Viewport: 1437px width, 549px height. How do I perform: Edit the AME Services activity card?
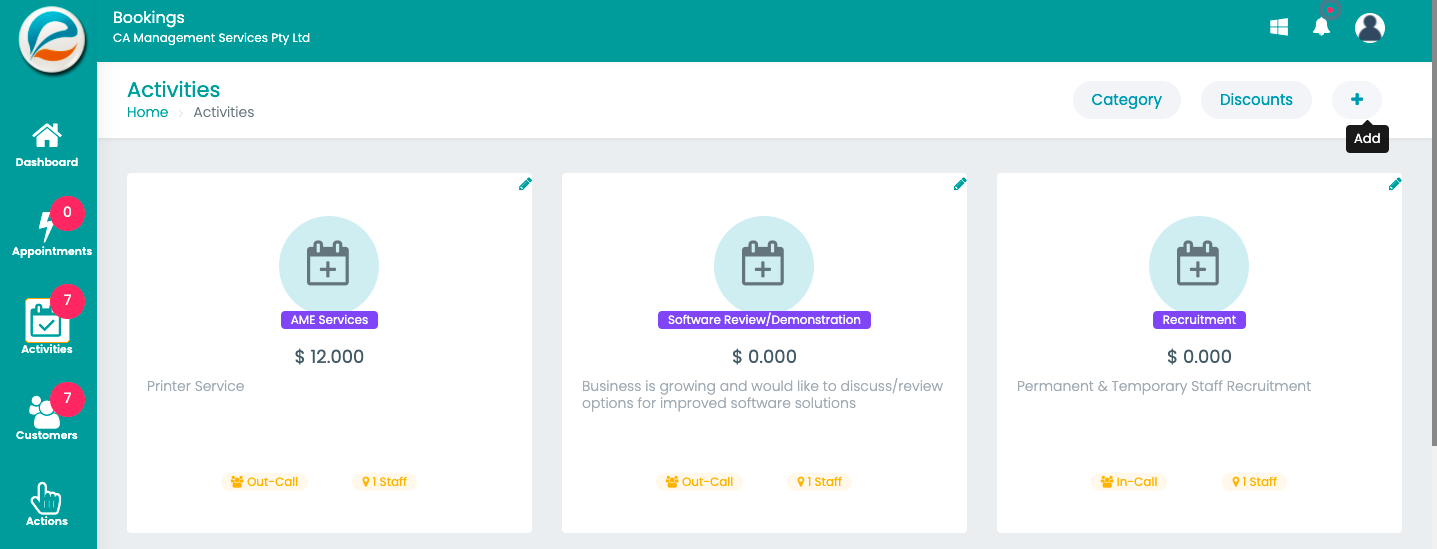(525, 184)
